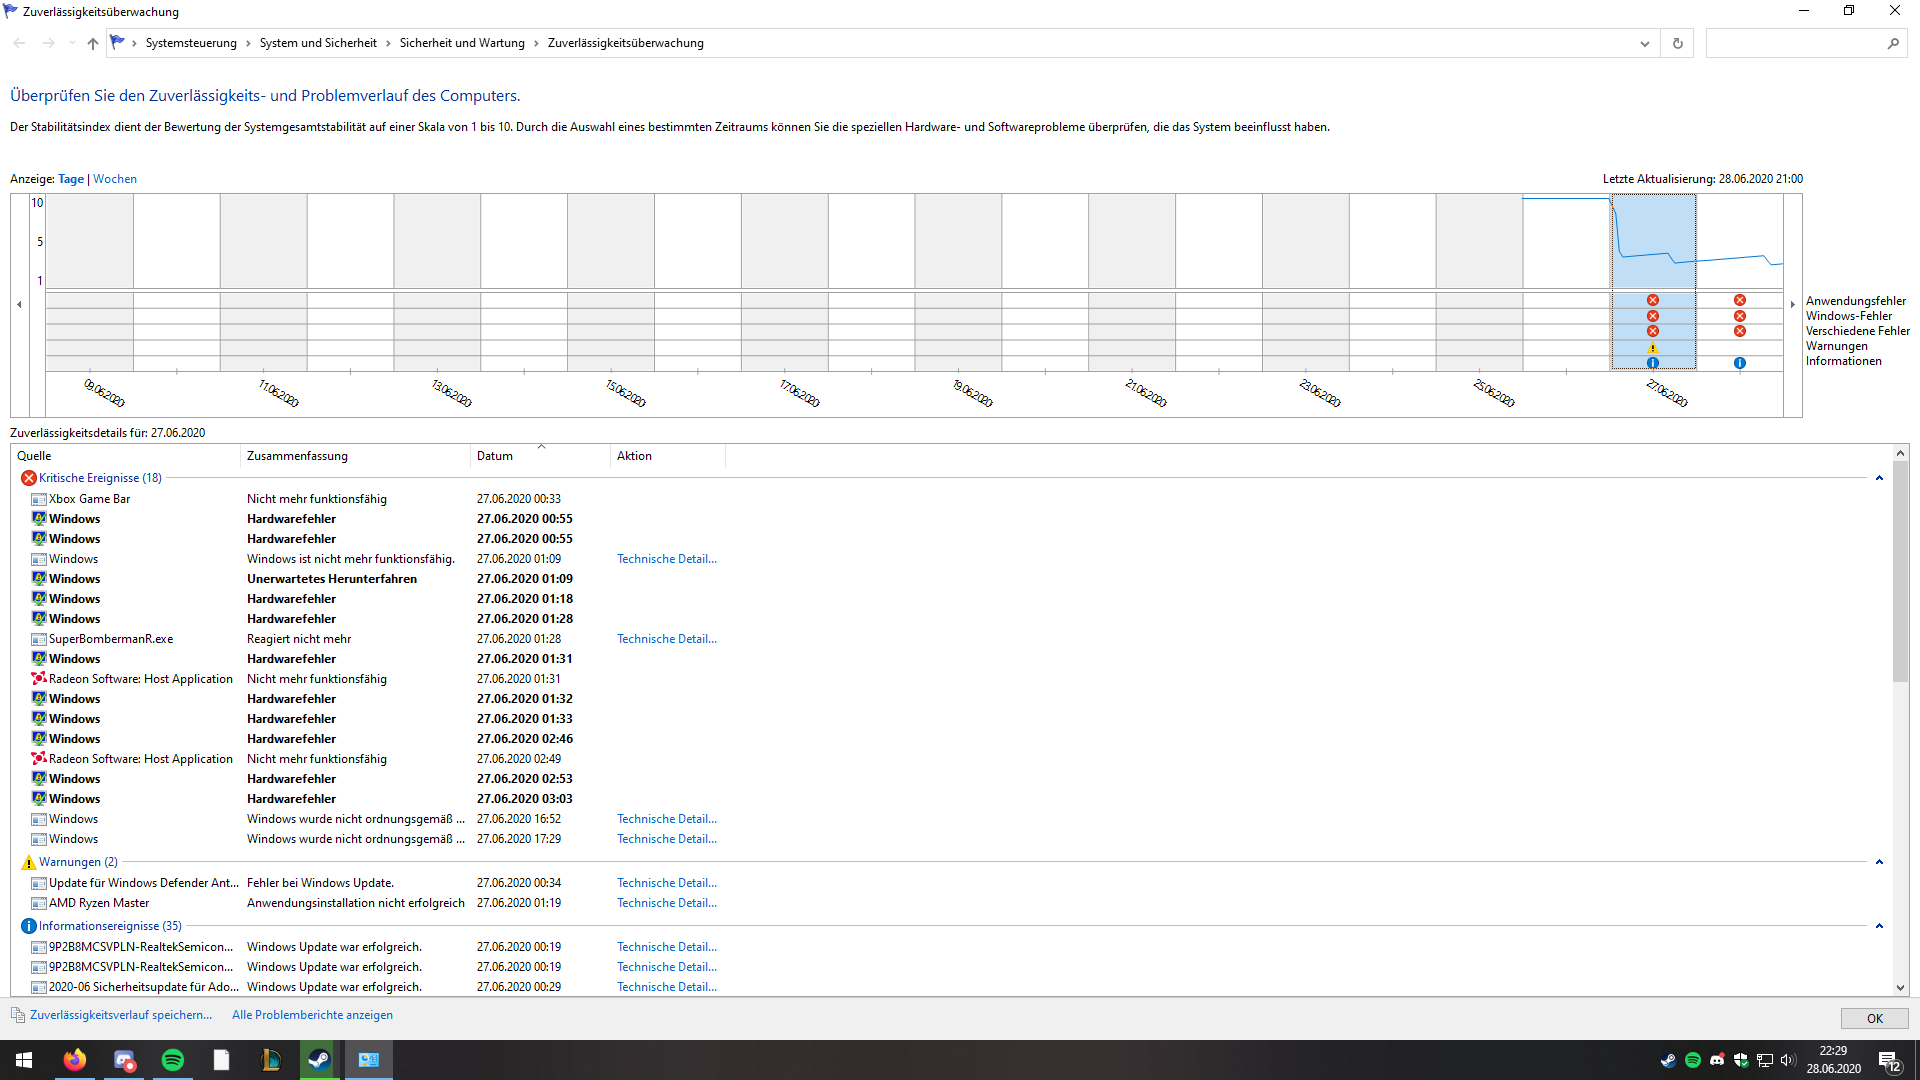Collapse the Kritische Ereignisse group
This screenshot has width=1920, height=1080.
click(x=1879, y=478)
